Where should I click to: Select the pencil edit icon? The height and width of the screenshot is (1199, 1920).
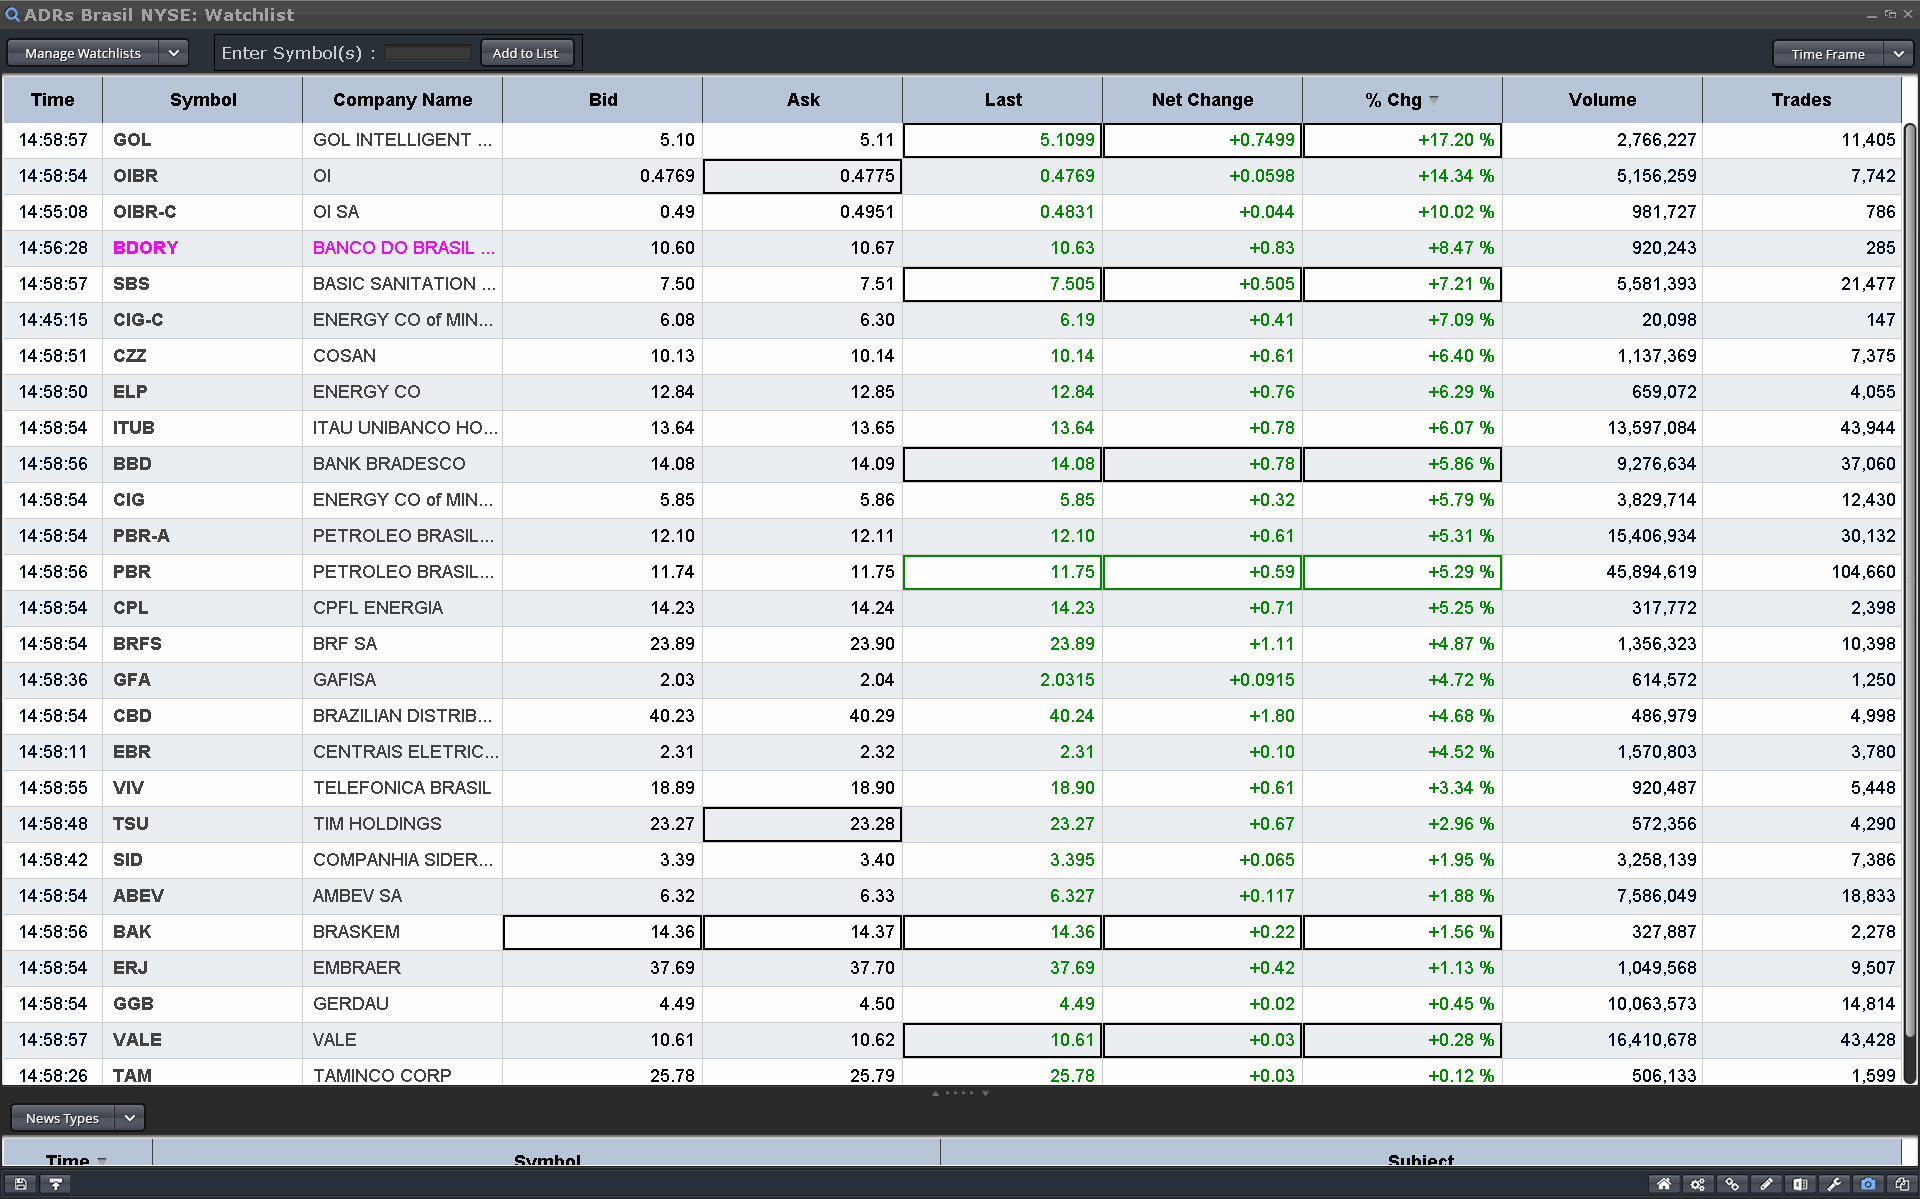click(1766, 1184)
